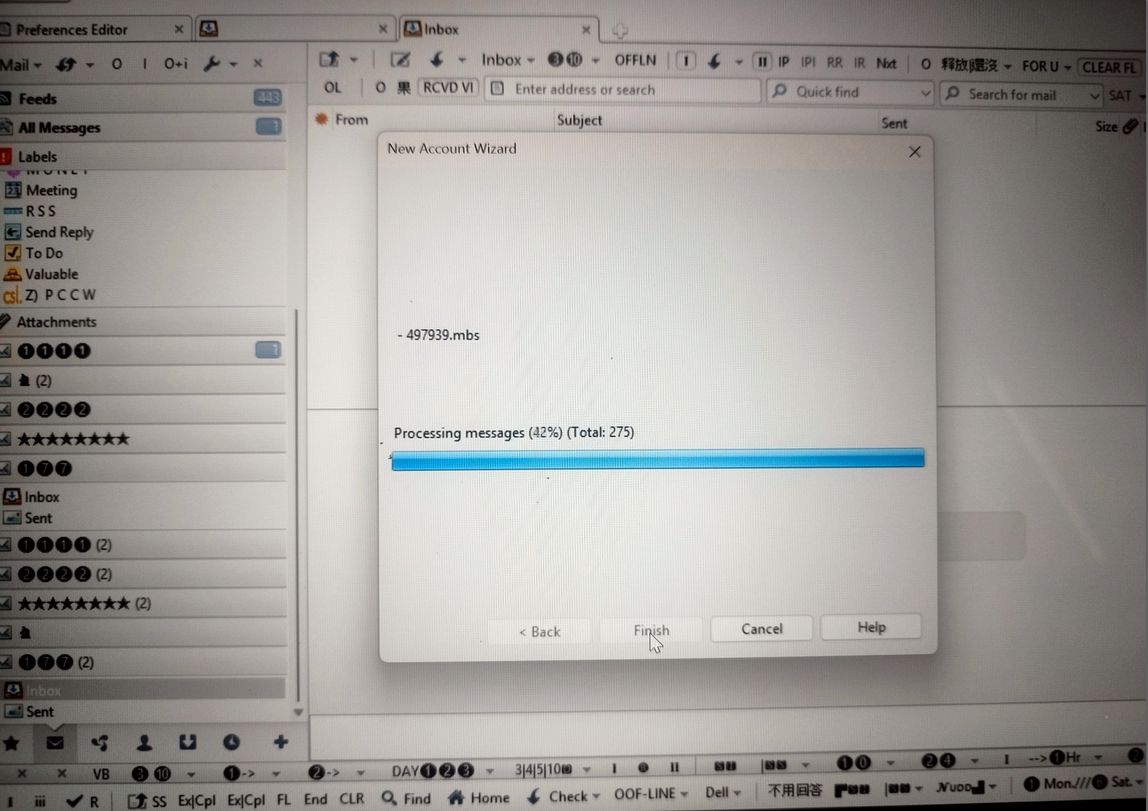Image resolution: width=1148 pixels, height=811 pixels.
Task: Click the Help button in New Account Wizard
Action: [871, 628]
